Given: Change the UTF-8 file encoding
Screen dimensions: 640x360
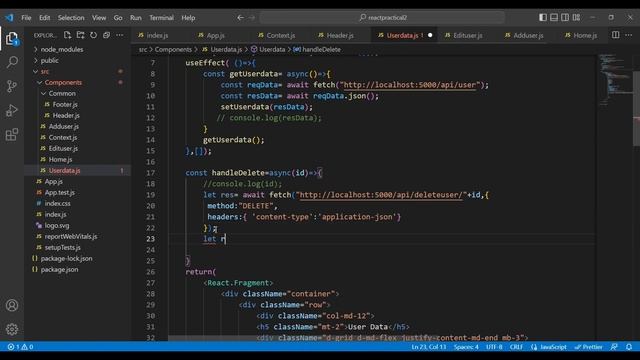Looking at the screenshot, I should pyautogui.click(x=494, y=347).
